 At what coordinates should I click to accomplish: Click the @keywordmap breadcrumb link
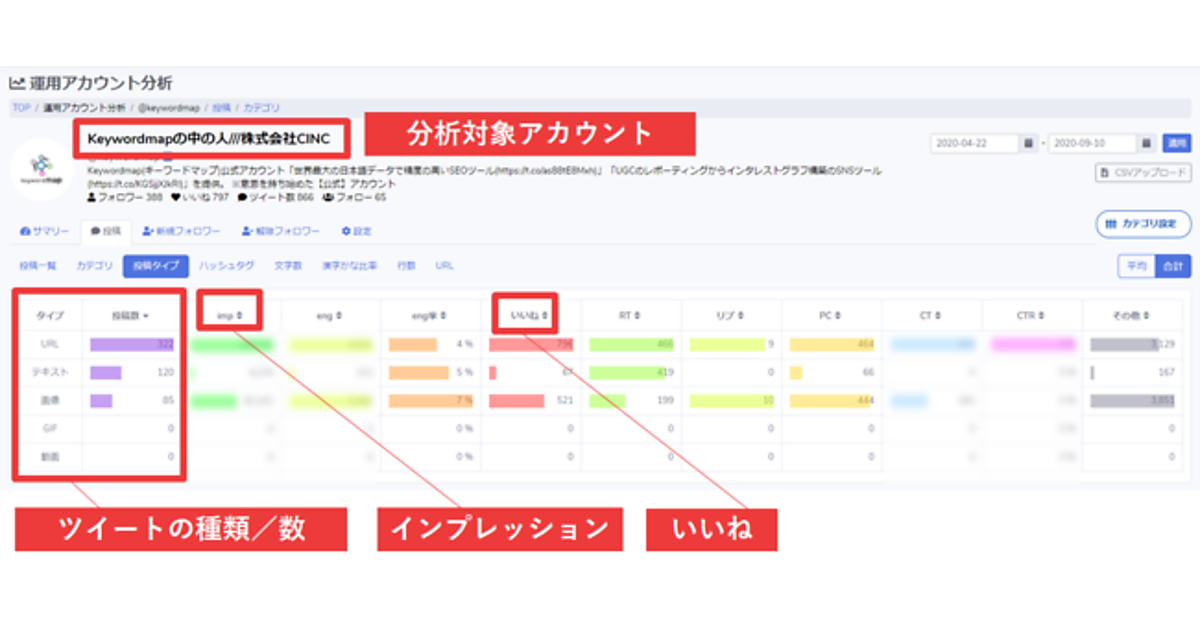[167, 107]
